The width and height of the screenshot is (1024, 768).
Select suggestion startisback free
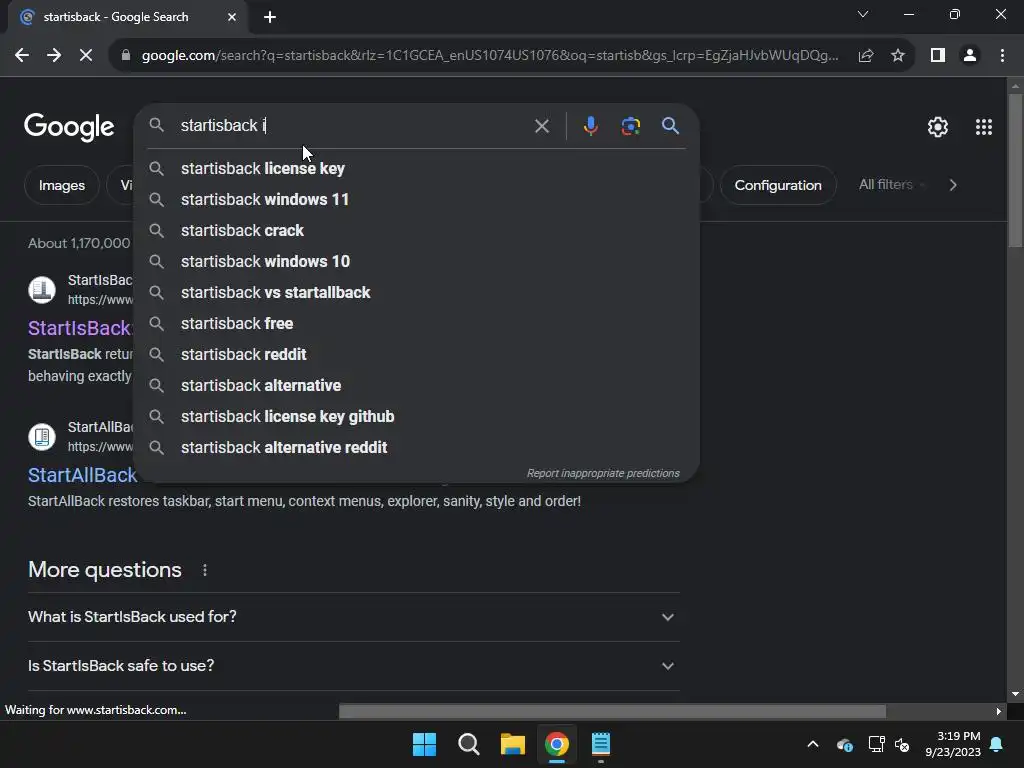[x=417, y=323]
